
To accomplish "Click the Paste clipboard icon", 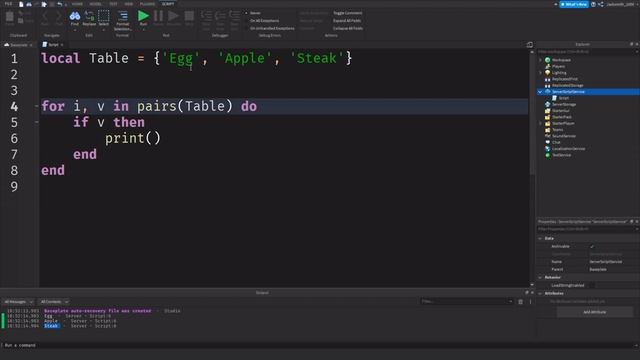I will (x=9, y=16).
